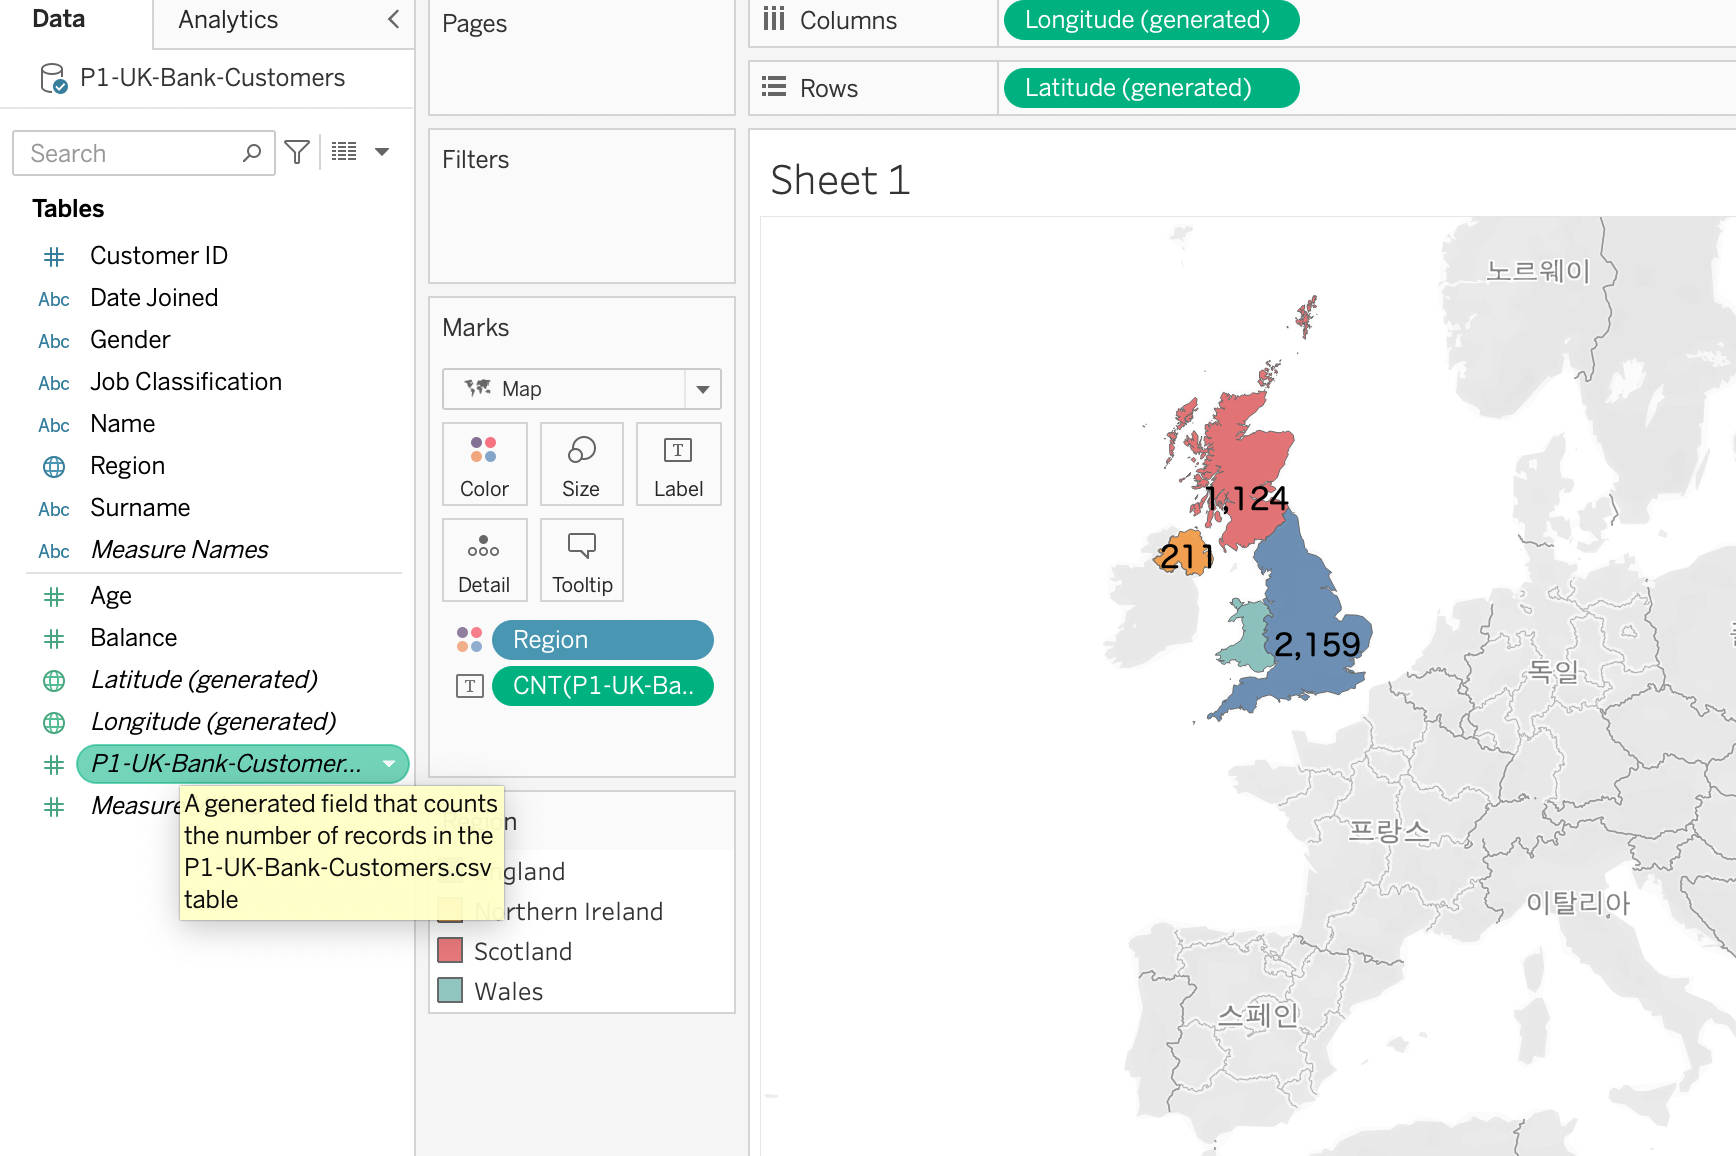Click the filter icon beside Search

pyautogui.click(x=297, y=152)
